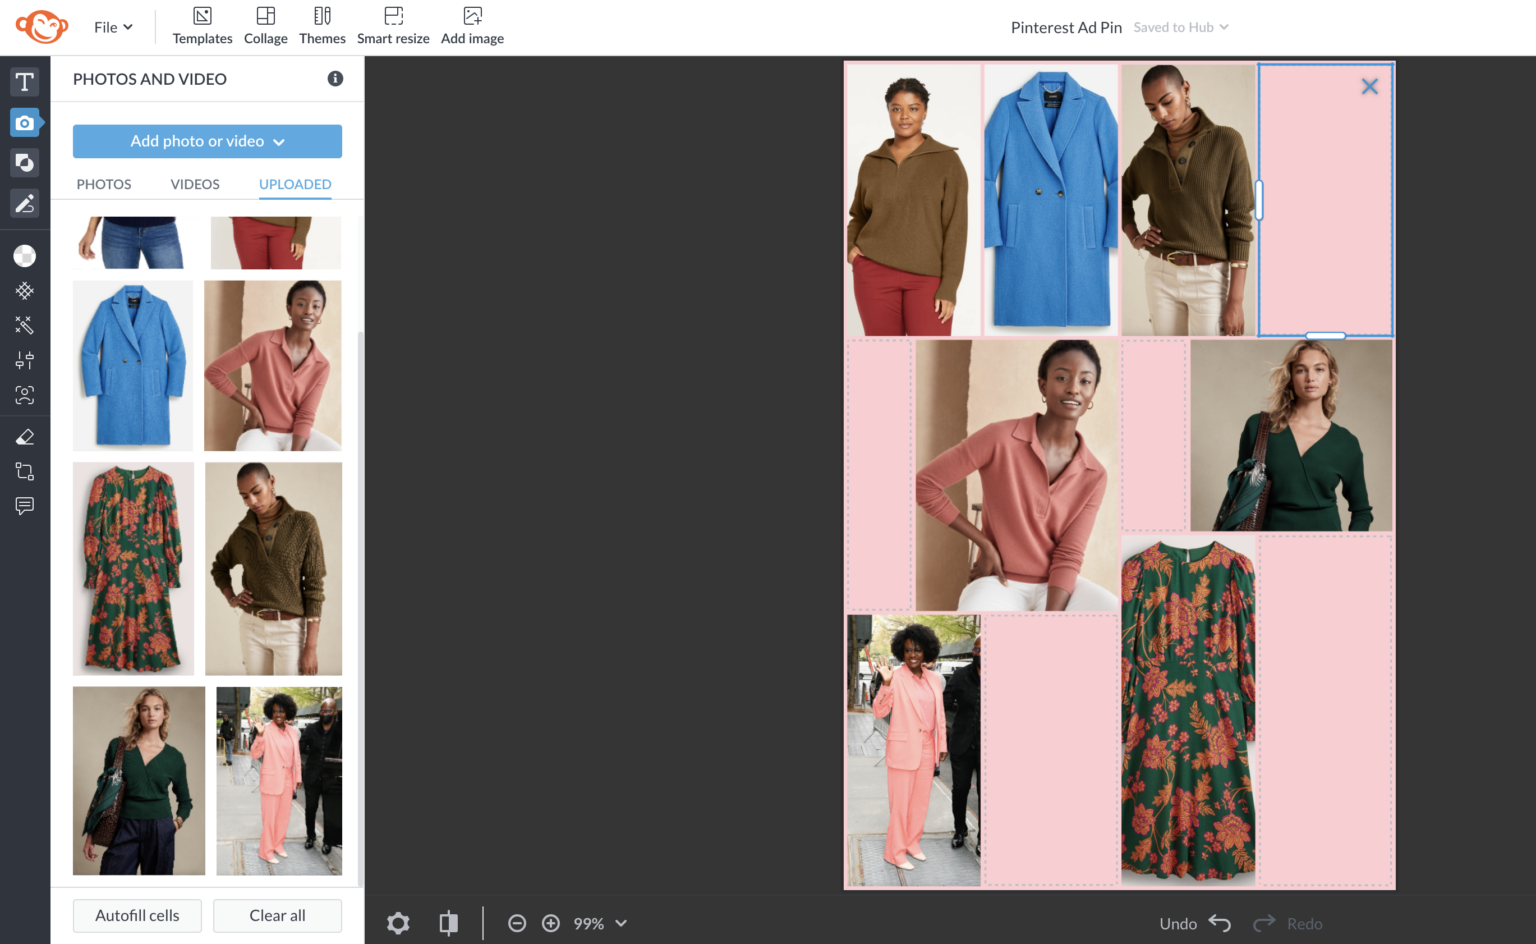Image resolution: width=1536 pixels, height=944 pixels.
Task: Click the Clear all button
Action: [277, 915]
